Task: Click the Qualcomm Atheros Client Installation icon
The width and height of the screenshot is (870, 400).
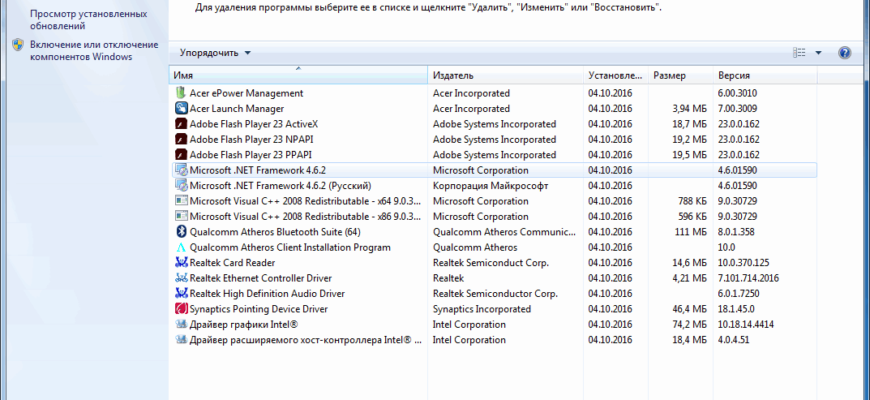Action: tap(180, 247)
